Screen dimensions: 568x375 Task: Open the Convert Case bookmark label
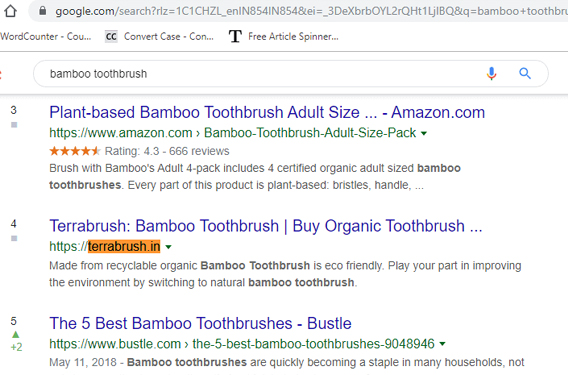169,37
